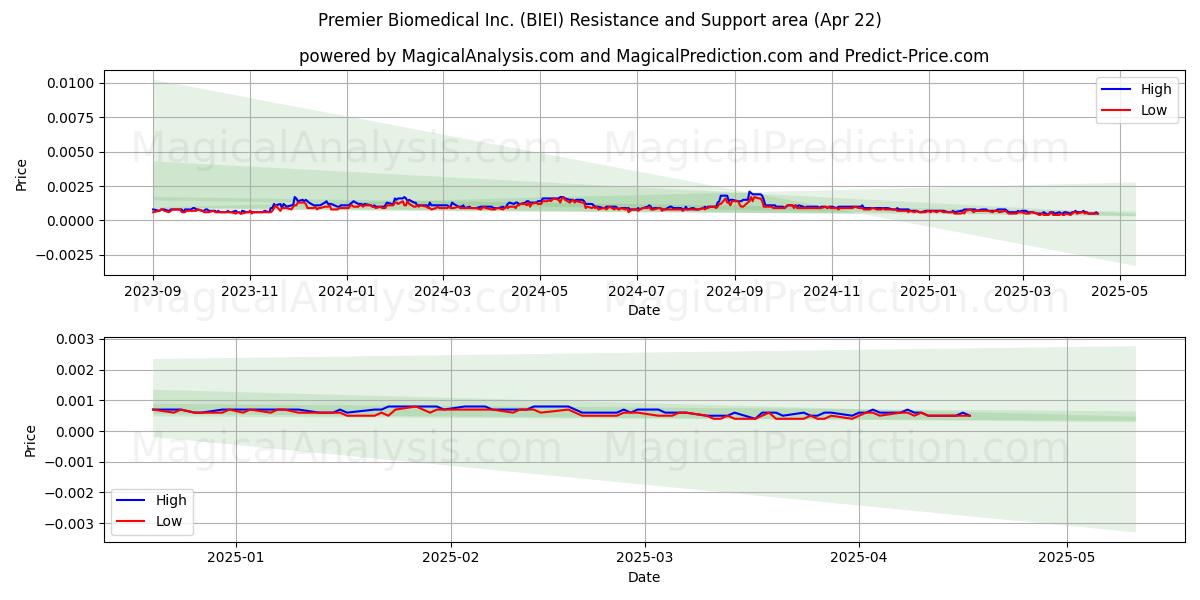
Task: Click the '2025-01' tick label in the top chart
Action: click(929, 290)
